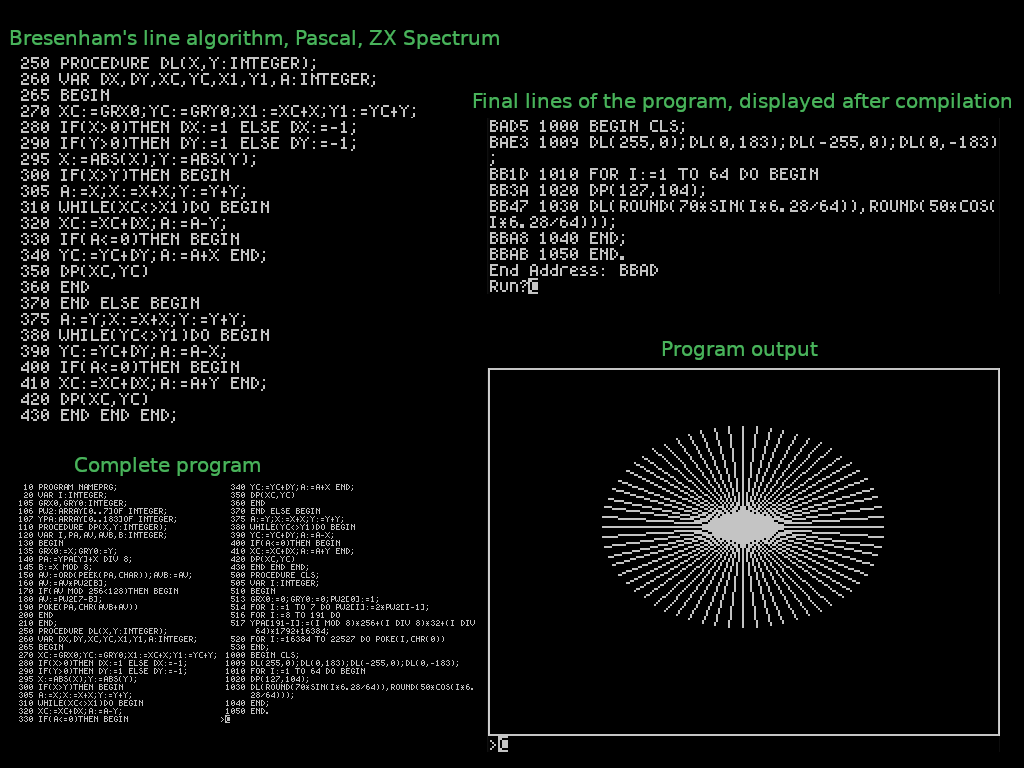Click the Run? prompt cursor
This screenshot has width=1024, height=768.
point(533,287)
